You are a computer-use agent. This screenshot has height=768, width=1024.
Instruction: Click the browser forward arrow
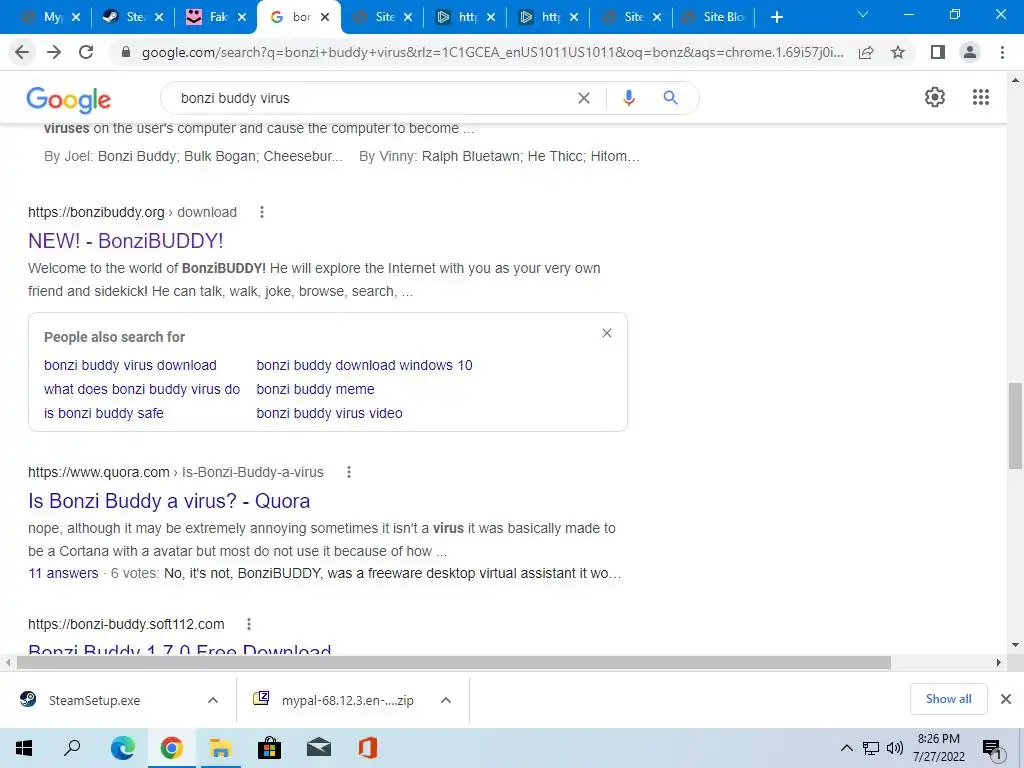click(54, 52)
